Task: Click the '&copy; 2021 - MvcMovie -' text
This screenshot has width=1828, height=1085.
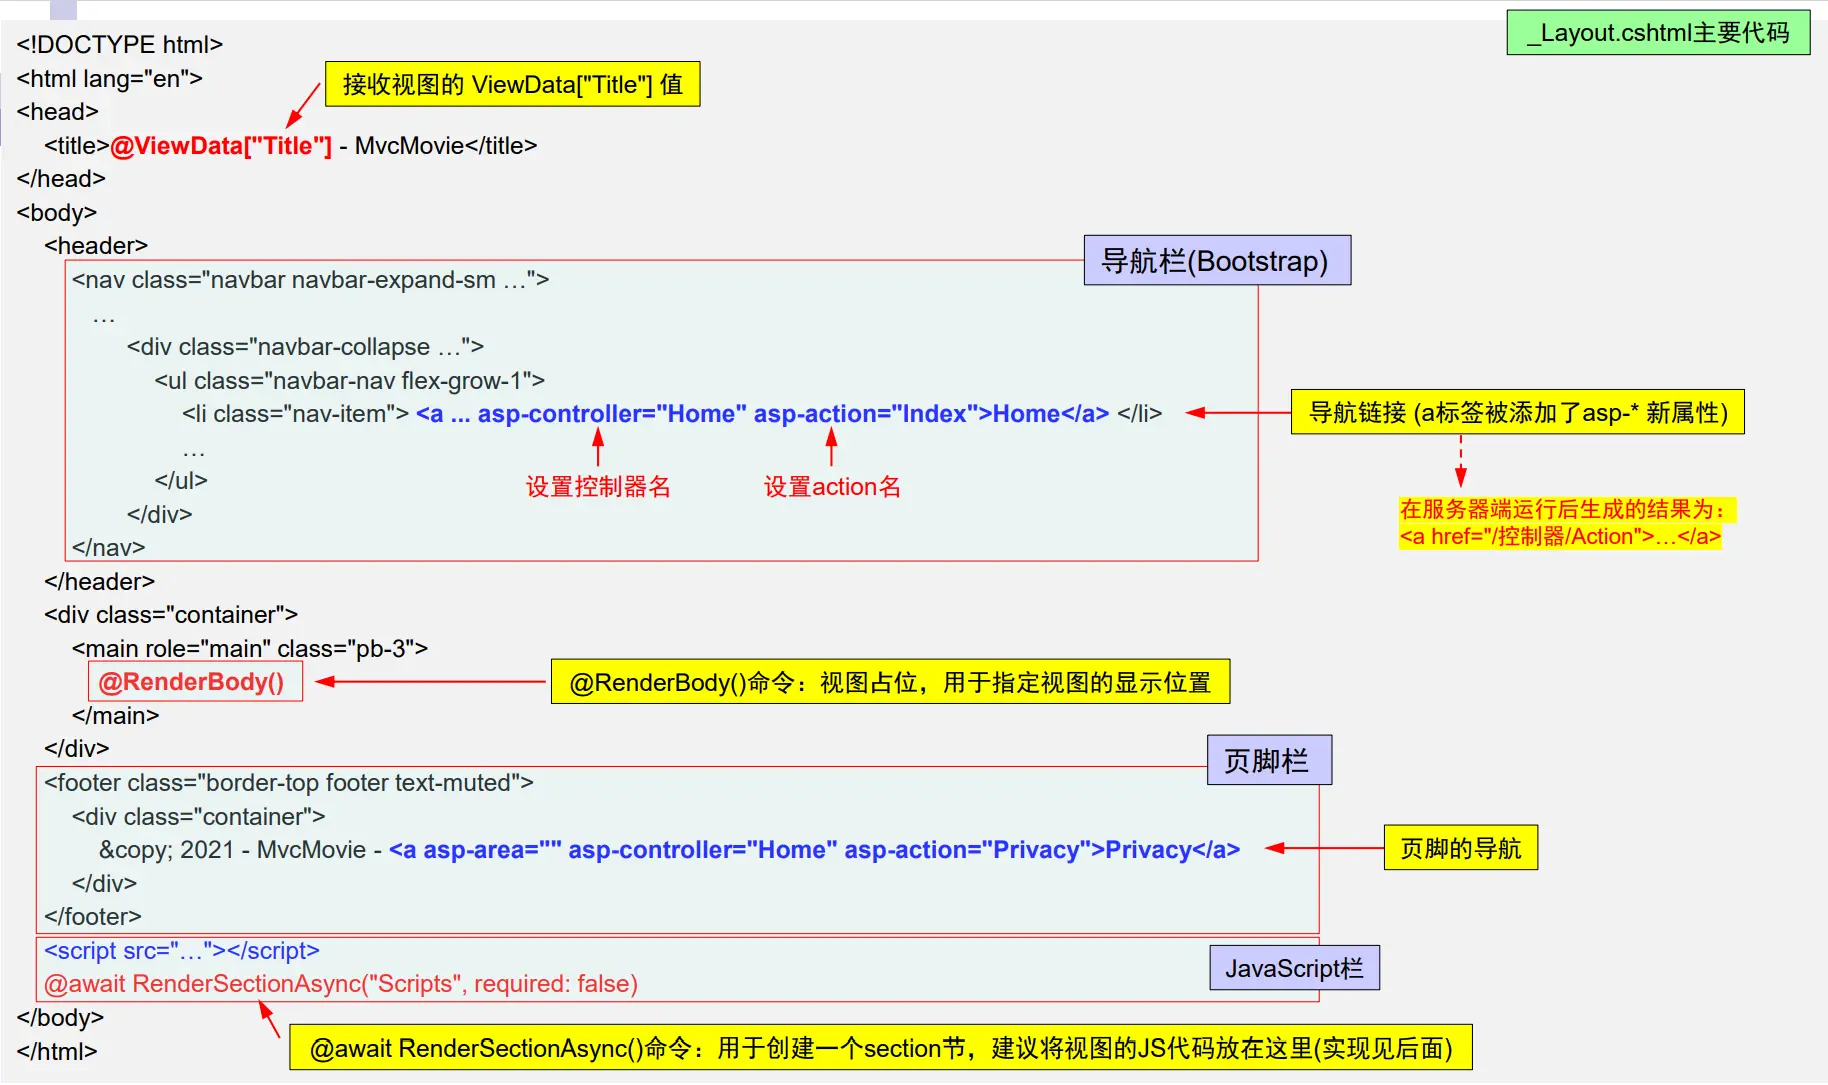Action: click(240, 850)
